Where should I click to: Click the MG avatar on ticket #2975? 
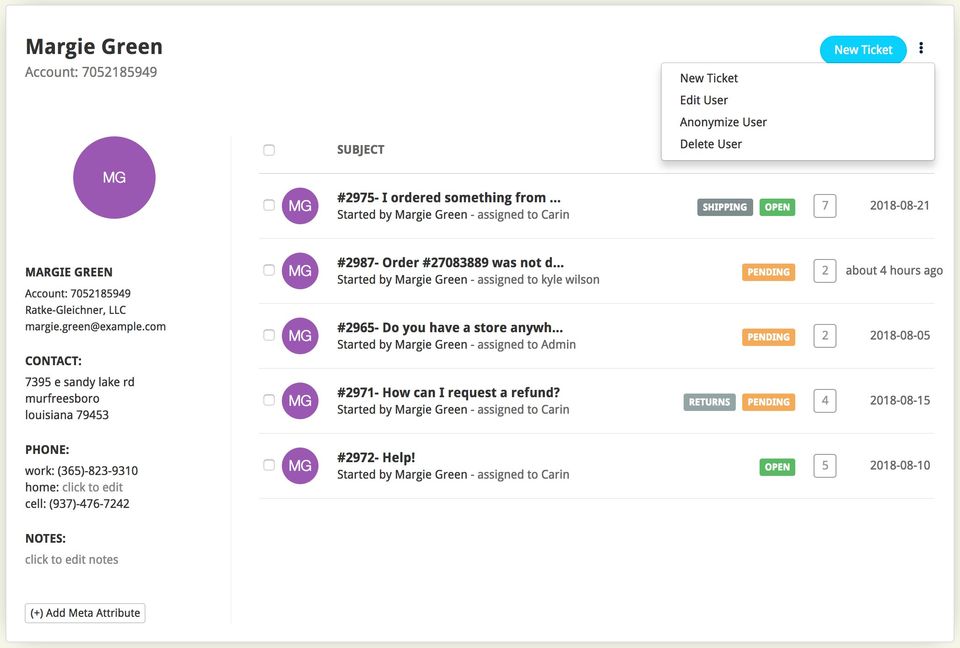click(x=300, y=206)
